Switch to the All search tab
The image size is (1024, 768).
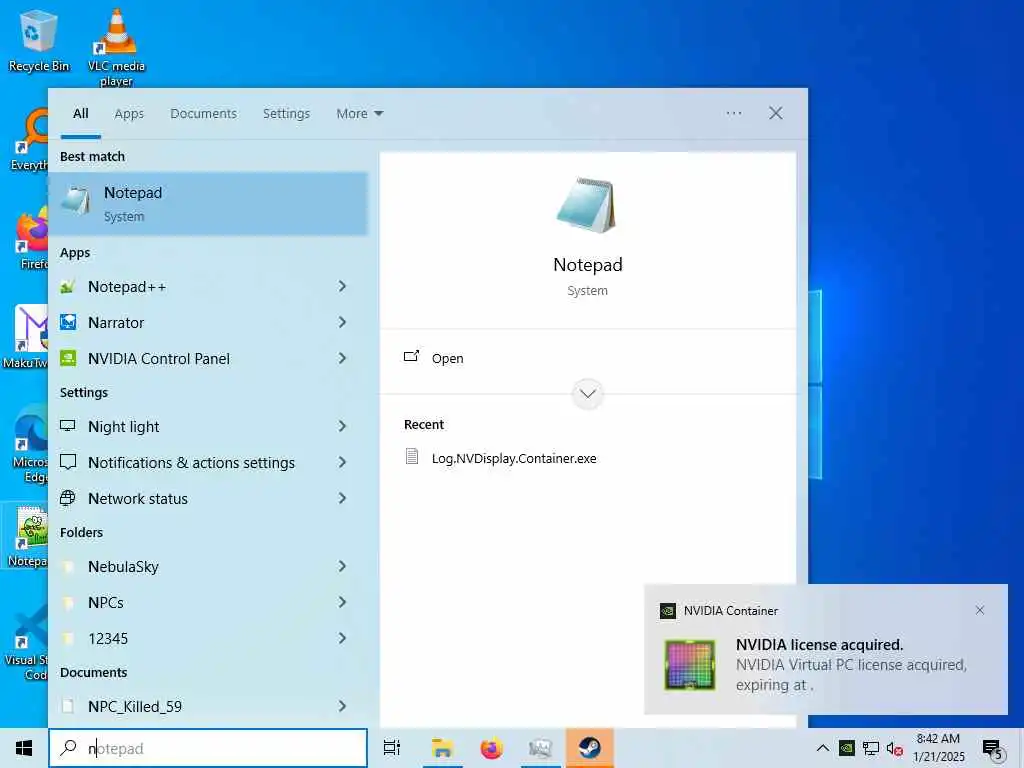80,114
